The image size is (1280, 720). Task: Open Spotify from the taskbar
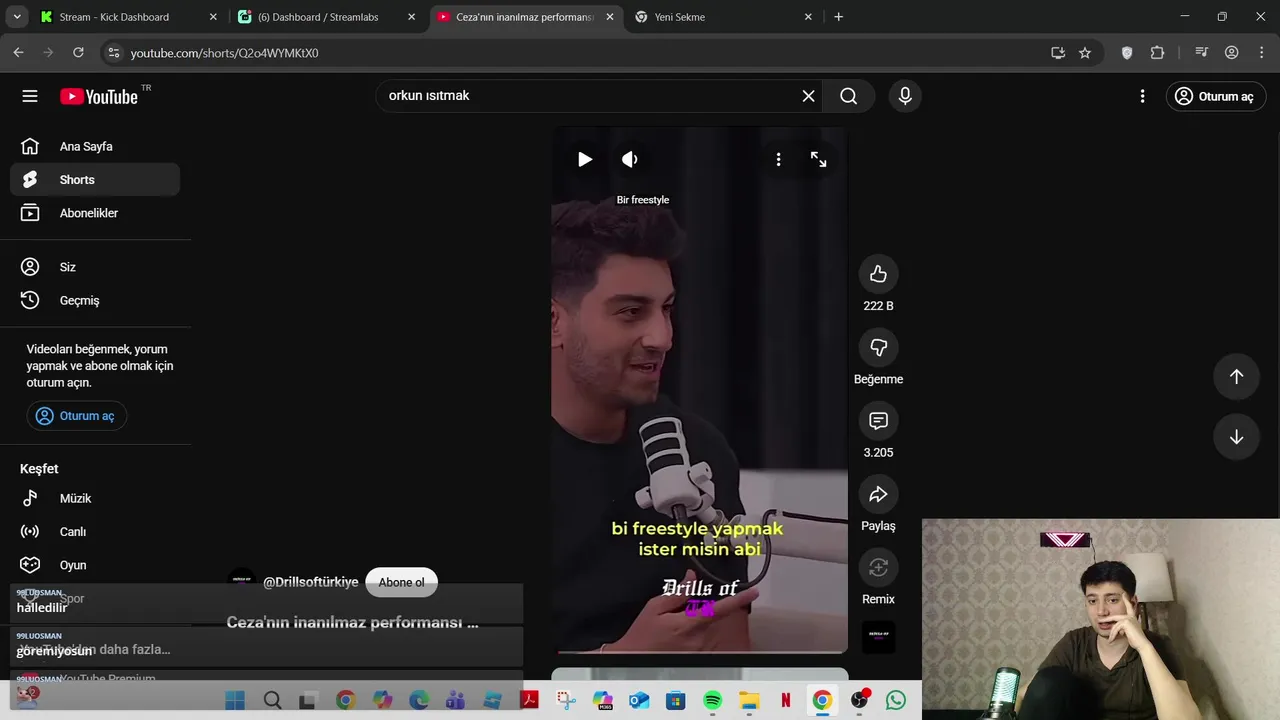point(712,700)
